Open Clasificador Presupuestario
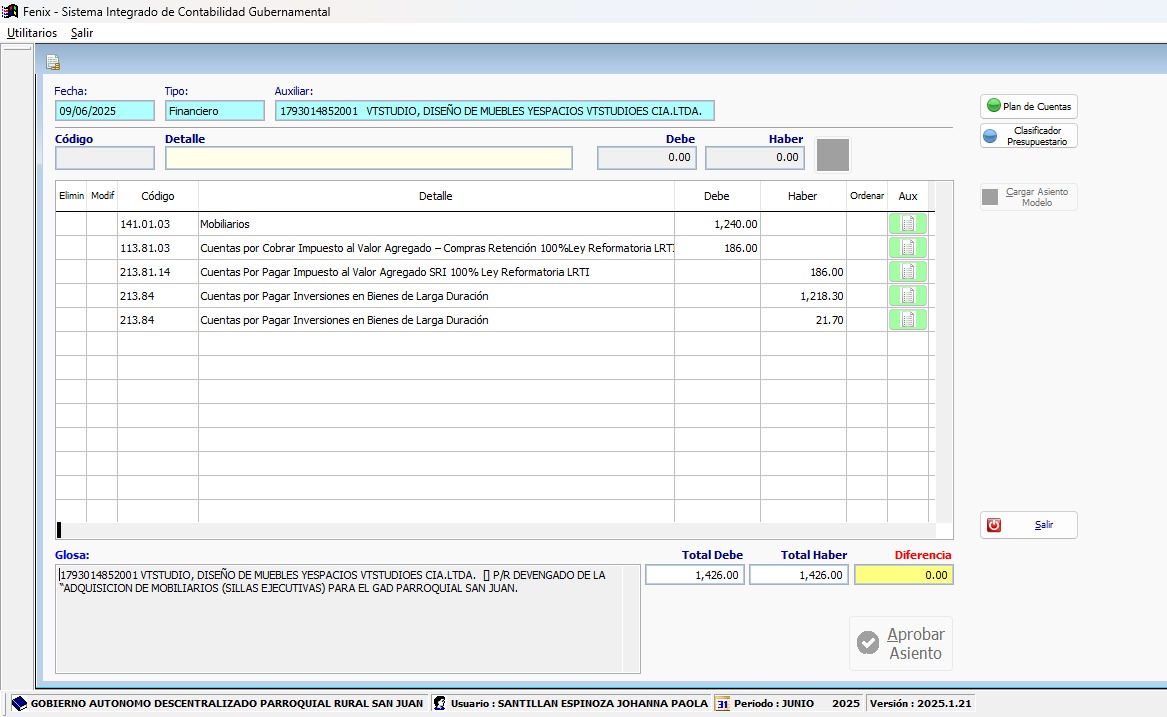 click(x=1028, y=136)
